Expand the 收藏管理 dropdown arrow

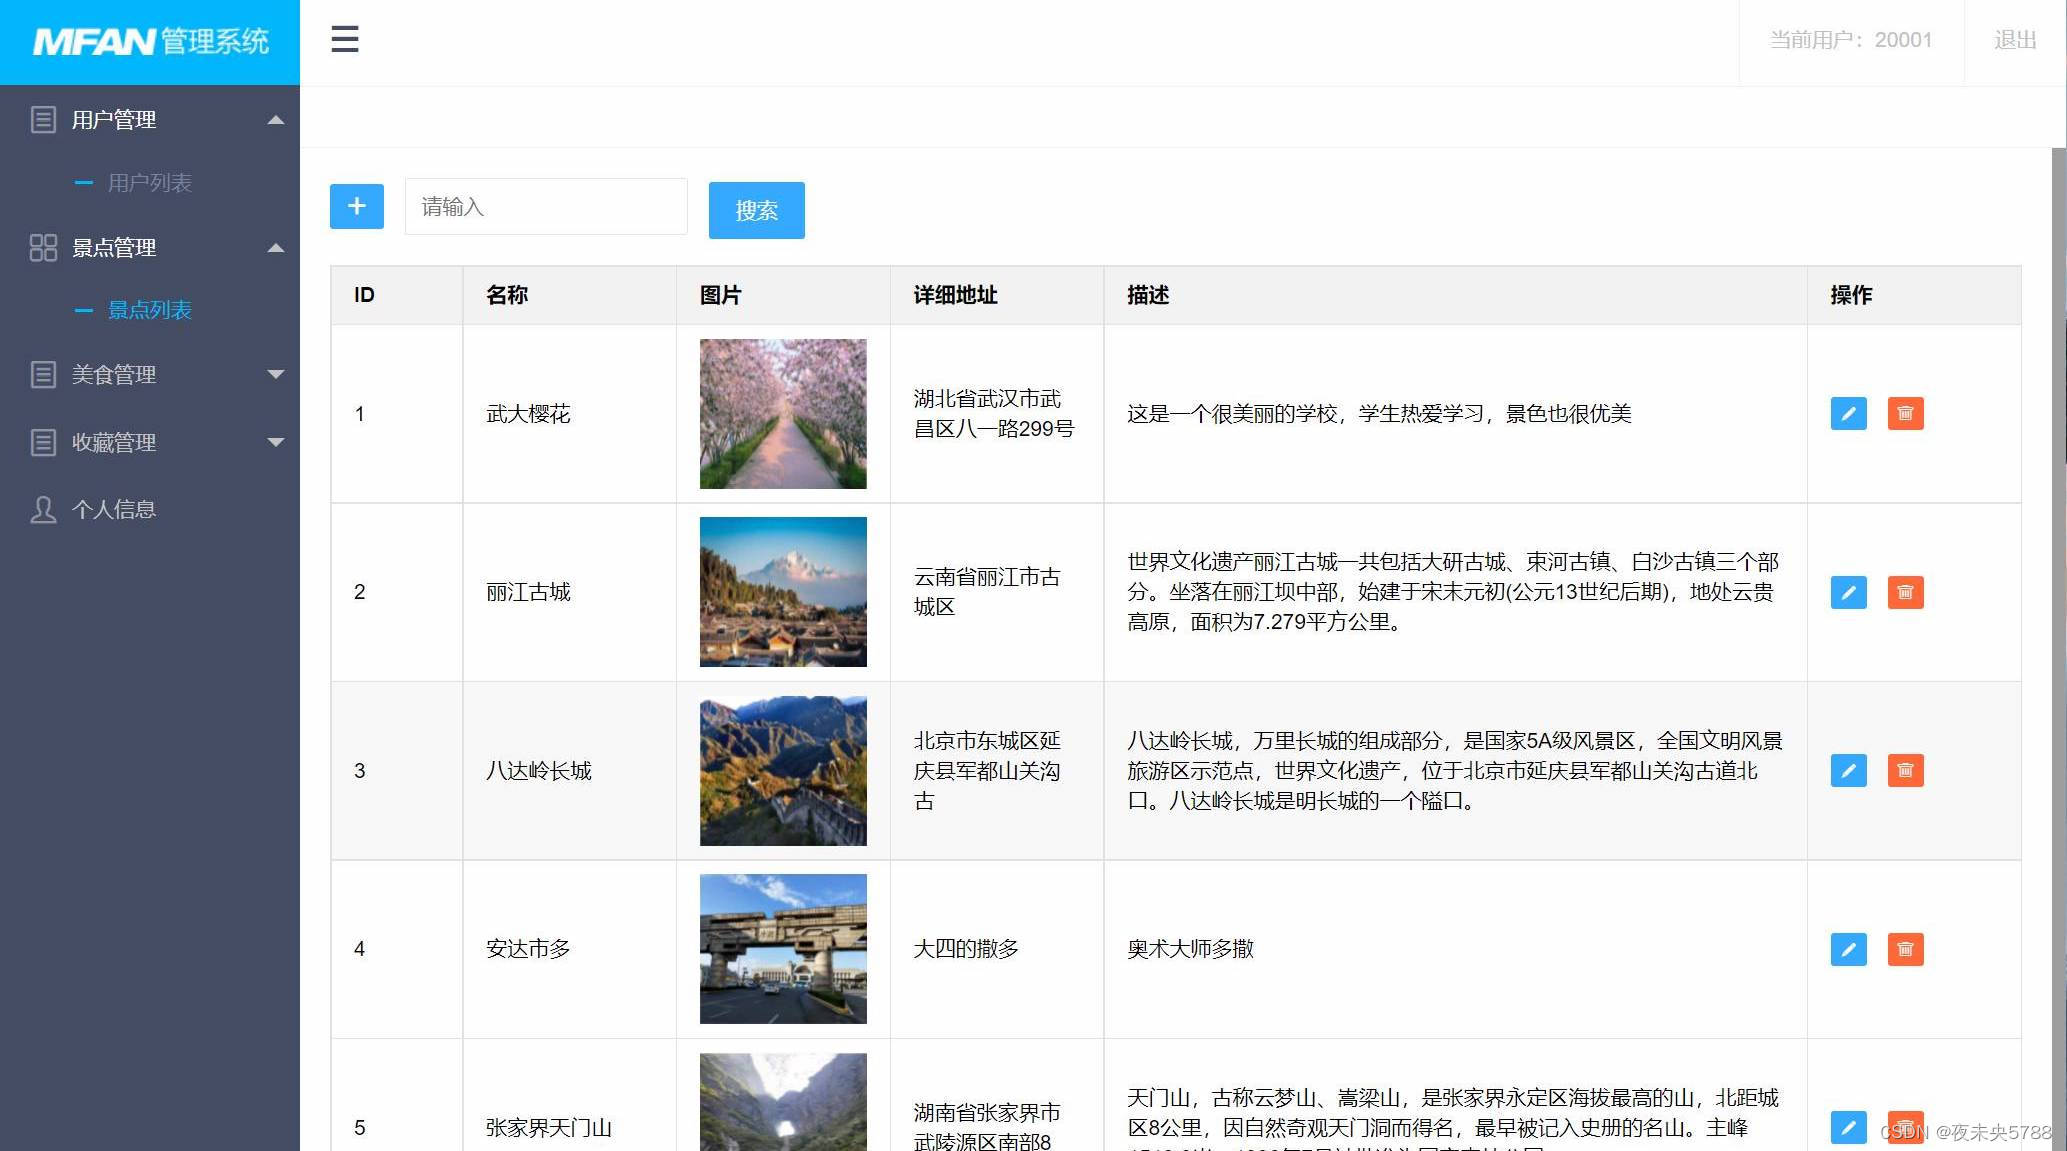pos(276,442)
